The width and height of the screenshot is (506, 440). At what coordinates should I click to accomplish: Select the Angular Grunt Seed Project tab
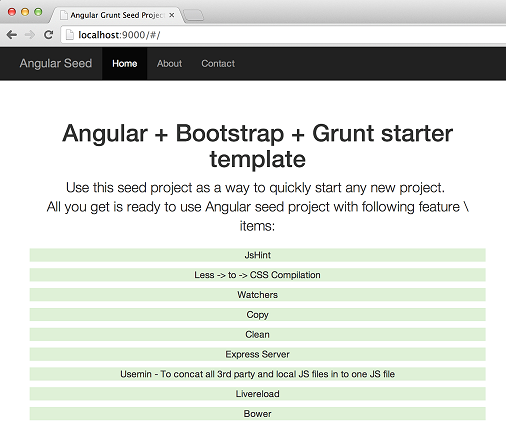[x=117, y=15]
